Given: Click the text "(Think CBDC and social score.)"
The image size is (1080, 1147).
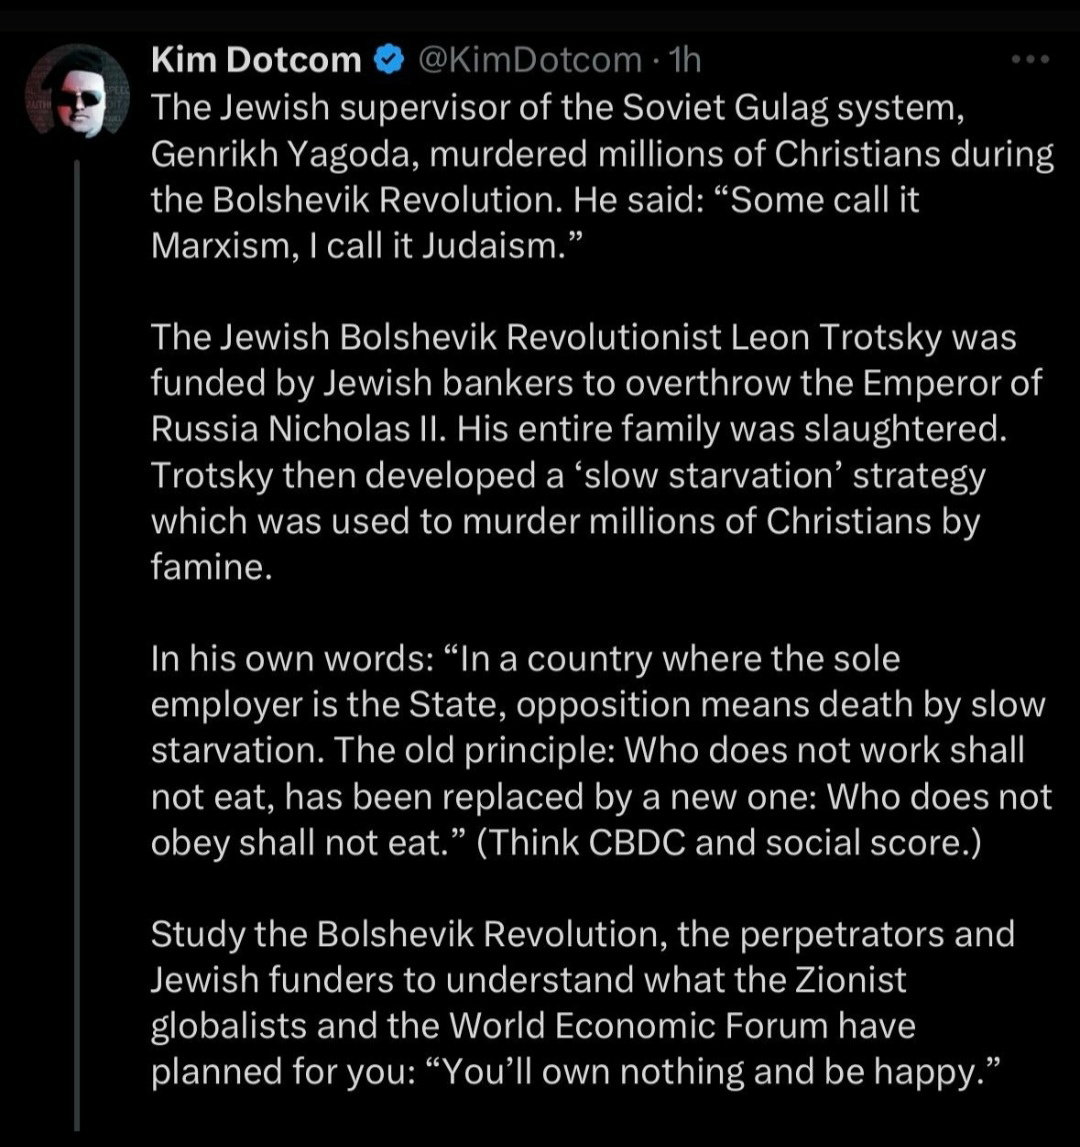Looking at the screenshot, I should tap(728, 843).
